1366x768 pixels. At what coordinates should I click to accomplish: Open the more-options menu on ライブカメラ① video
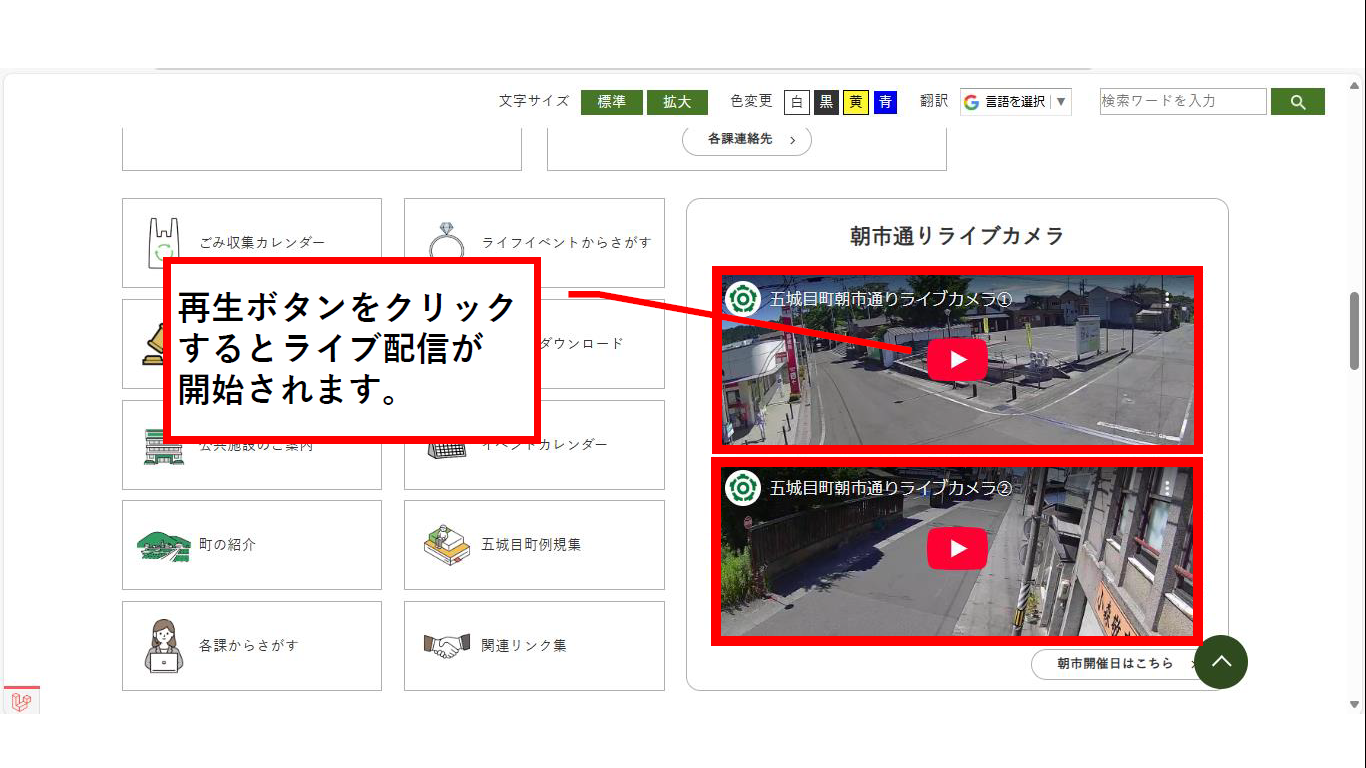pyautogui.click(x=1167, y=299)
